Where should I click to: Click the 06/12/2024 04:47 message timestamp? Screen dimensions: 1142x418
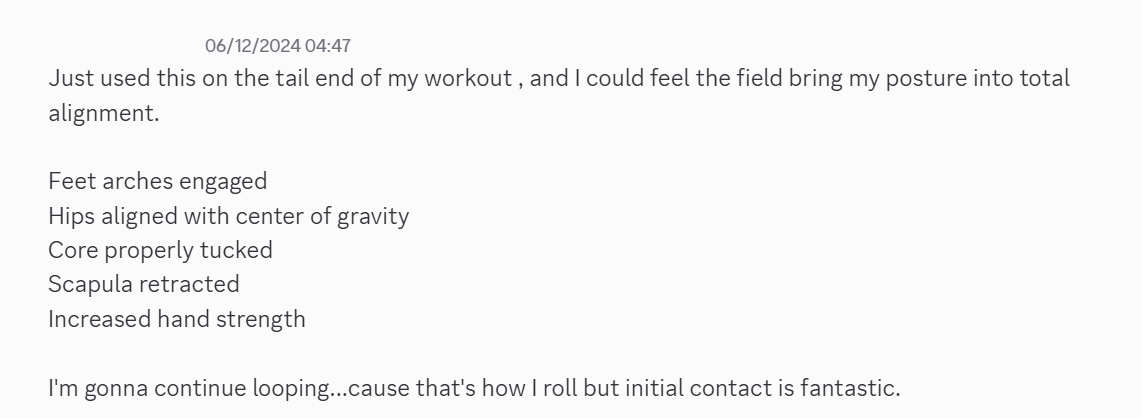(x=277, y=46)
